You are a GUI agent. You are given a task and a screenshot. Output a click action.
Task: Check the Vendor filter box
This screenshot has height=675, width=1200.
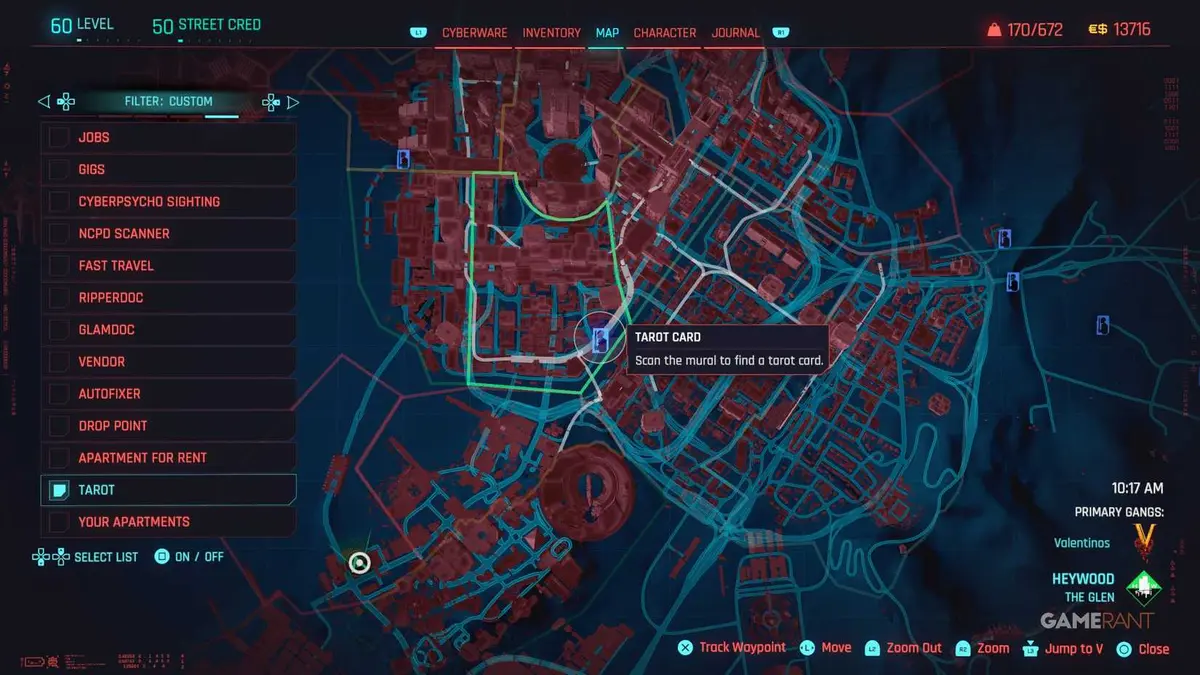(59, 361)
